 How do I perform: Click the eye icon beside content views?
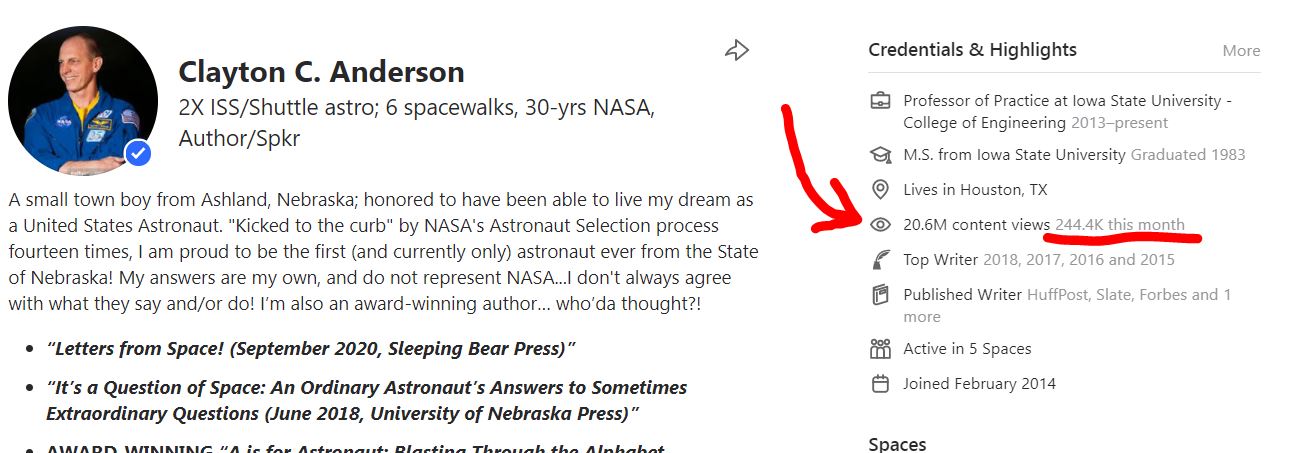880,225
